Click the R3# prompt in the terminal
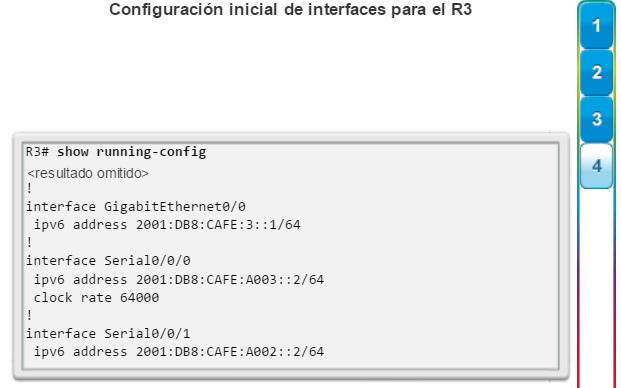 pos(38,152)
